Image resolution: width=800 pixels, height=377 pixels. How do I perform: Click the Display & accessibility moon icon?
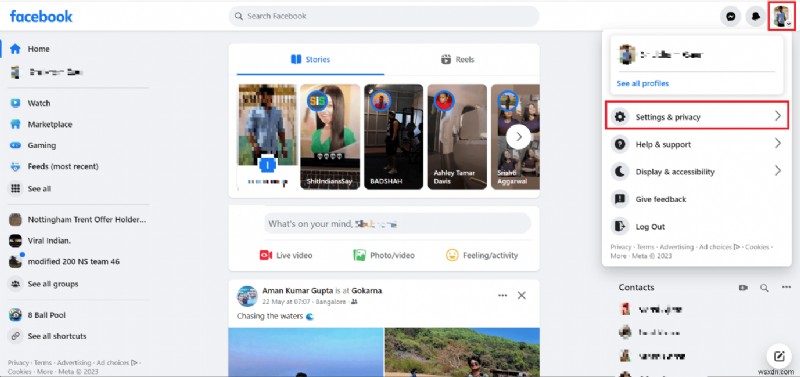pos(619,171)
